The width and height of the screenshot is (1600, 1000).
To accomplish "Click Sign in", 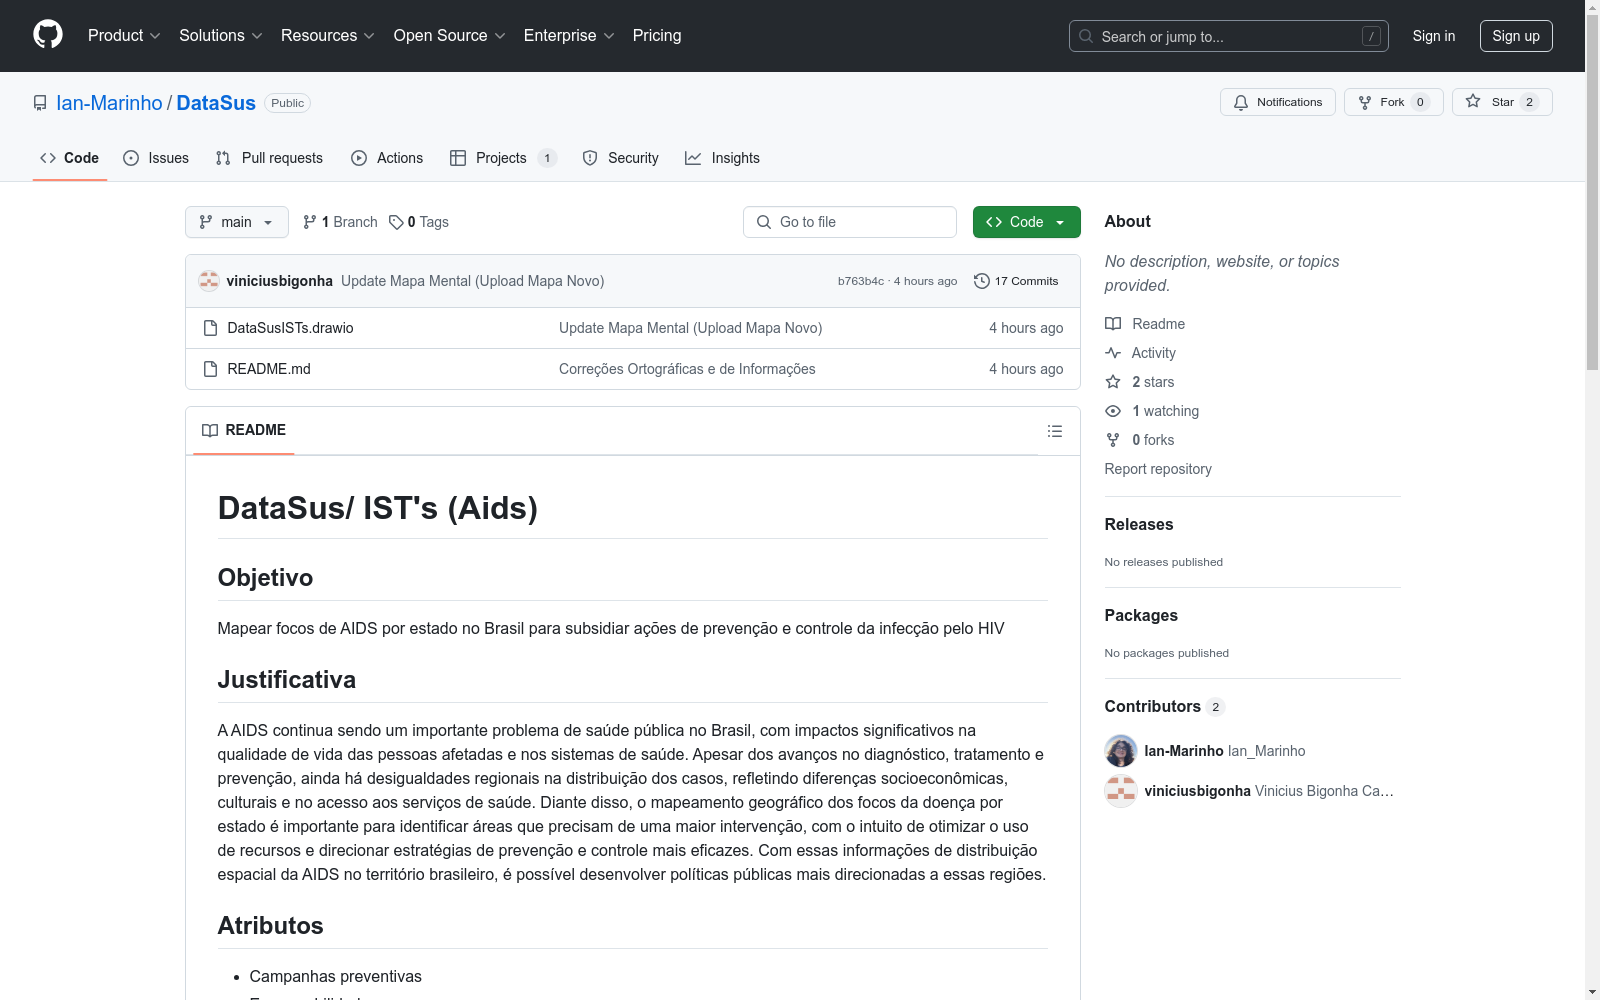I will 1433,36.
